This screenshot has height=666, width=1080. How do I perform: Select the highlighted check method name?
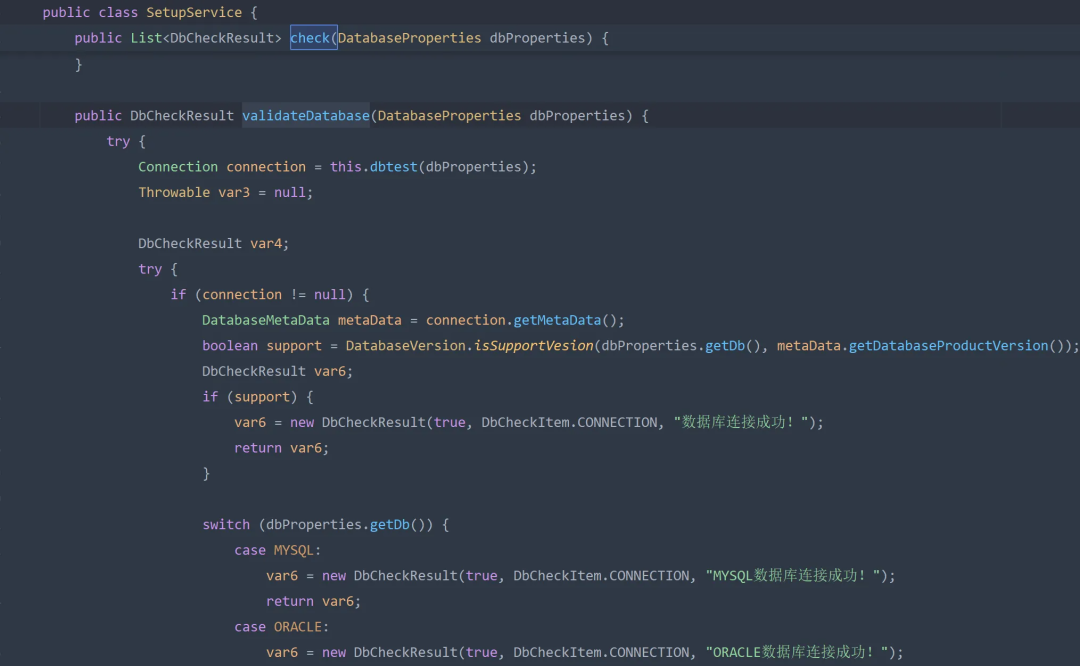(310, 38)
